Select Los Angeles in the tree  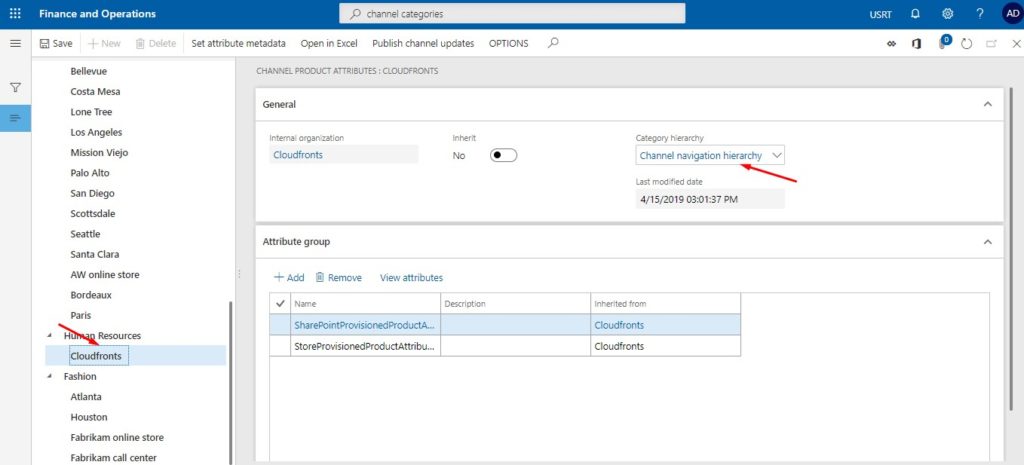point(97,132)
